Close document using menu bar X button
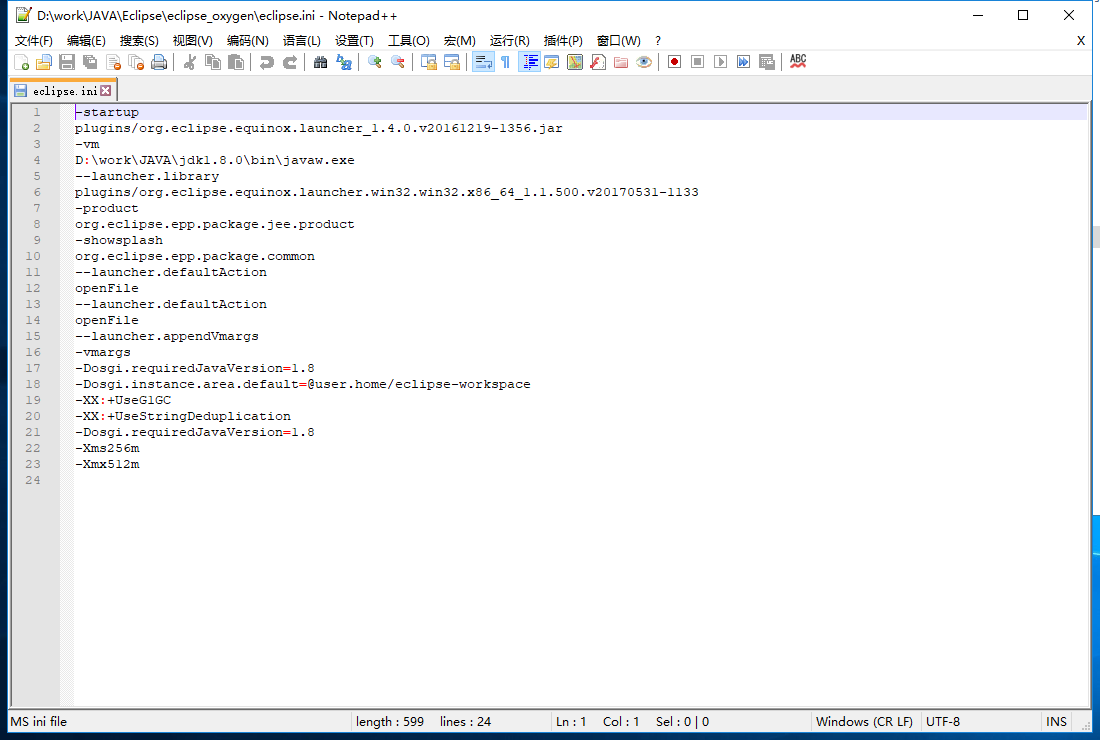1100x740 pixels. click(1080, 41)
